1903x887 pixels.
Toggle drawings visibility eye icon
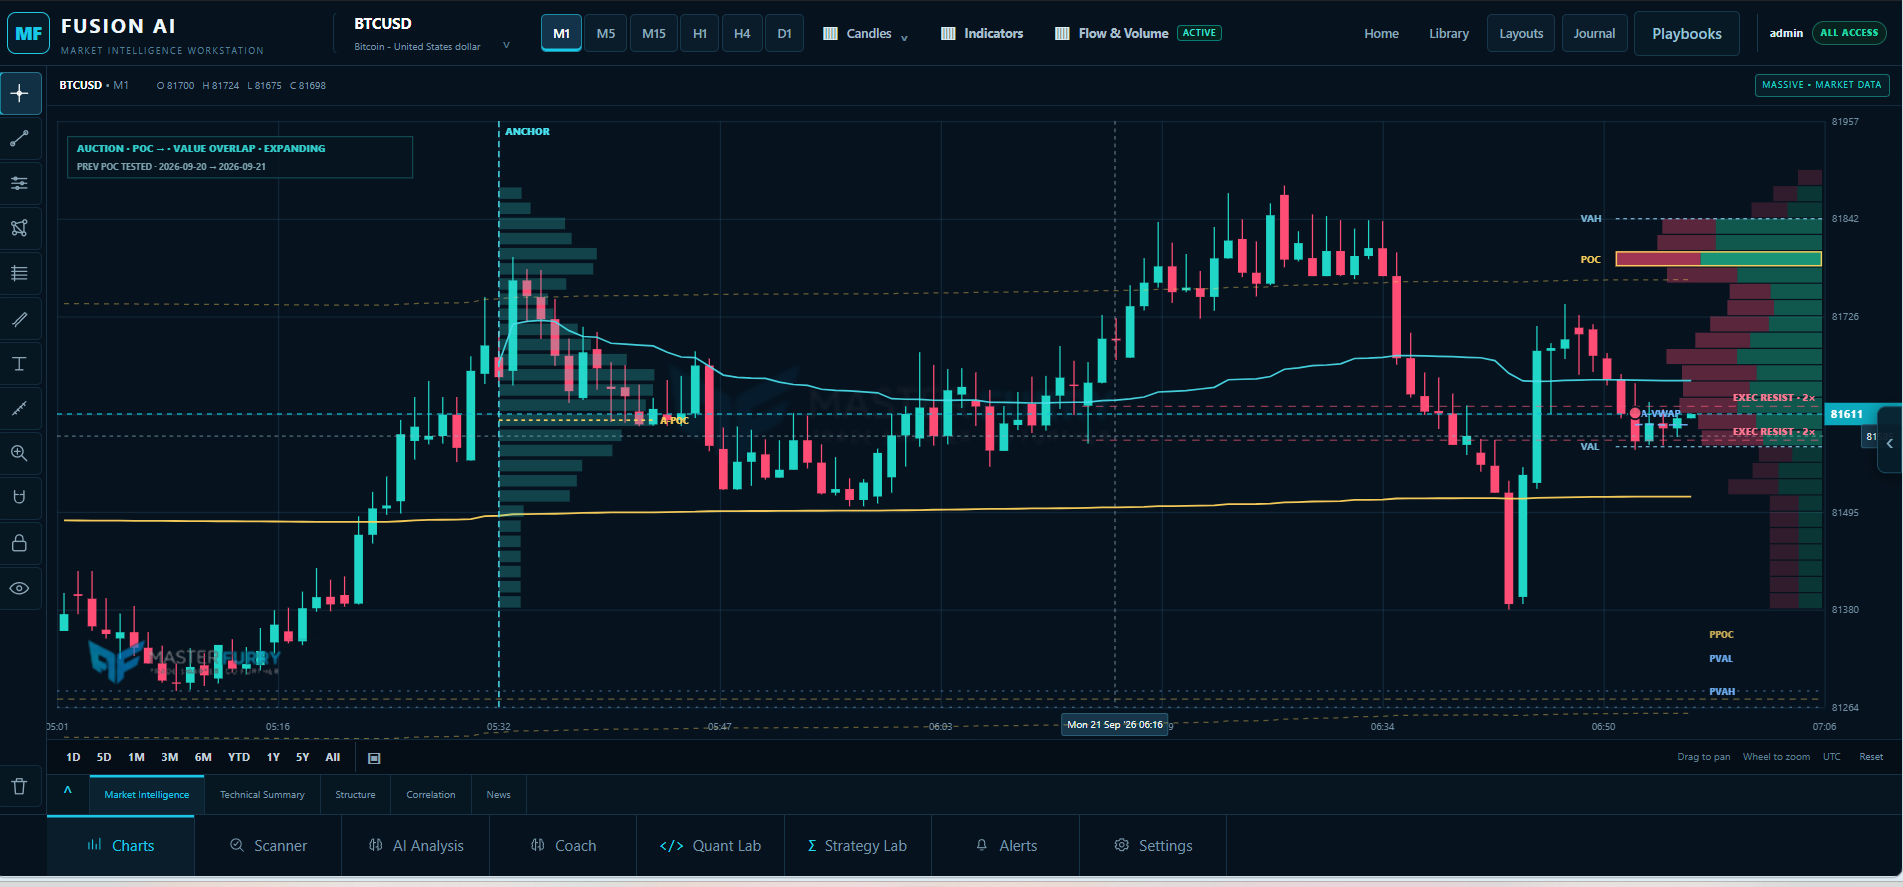coord(20,588)
